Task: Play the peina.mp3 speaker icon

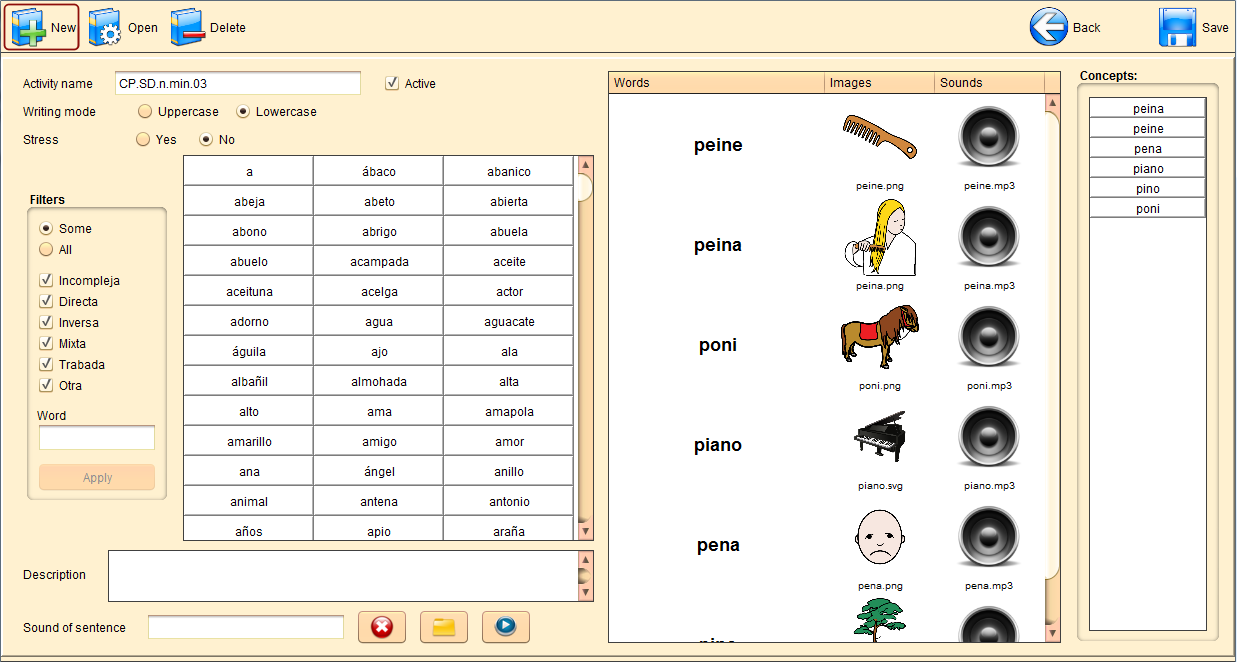Action: pos(988,237)
